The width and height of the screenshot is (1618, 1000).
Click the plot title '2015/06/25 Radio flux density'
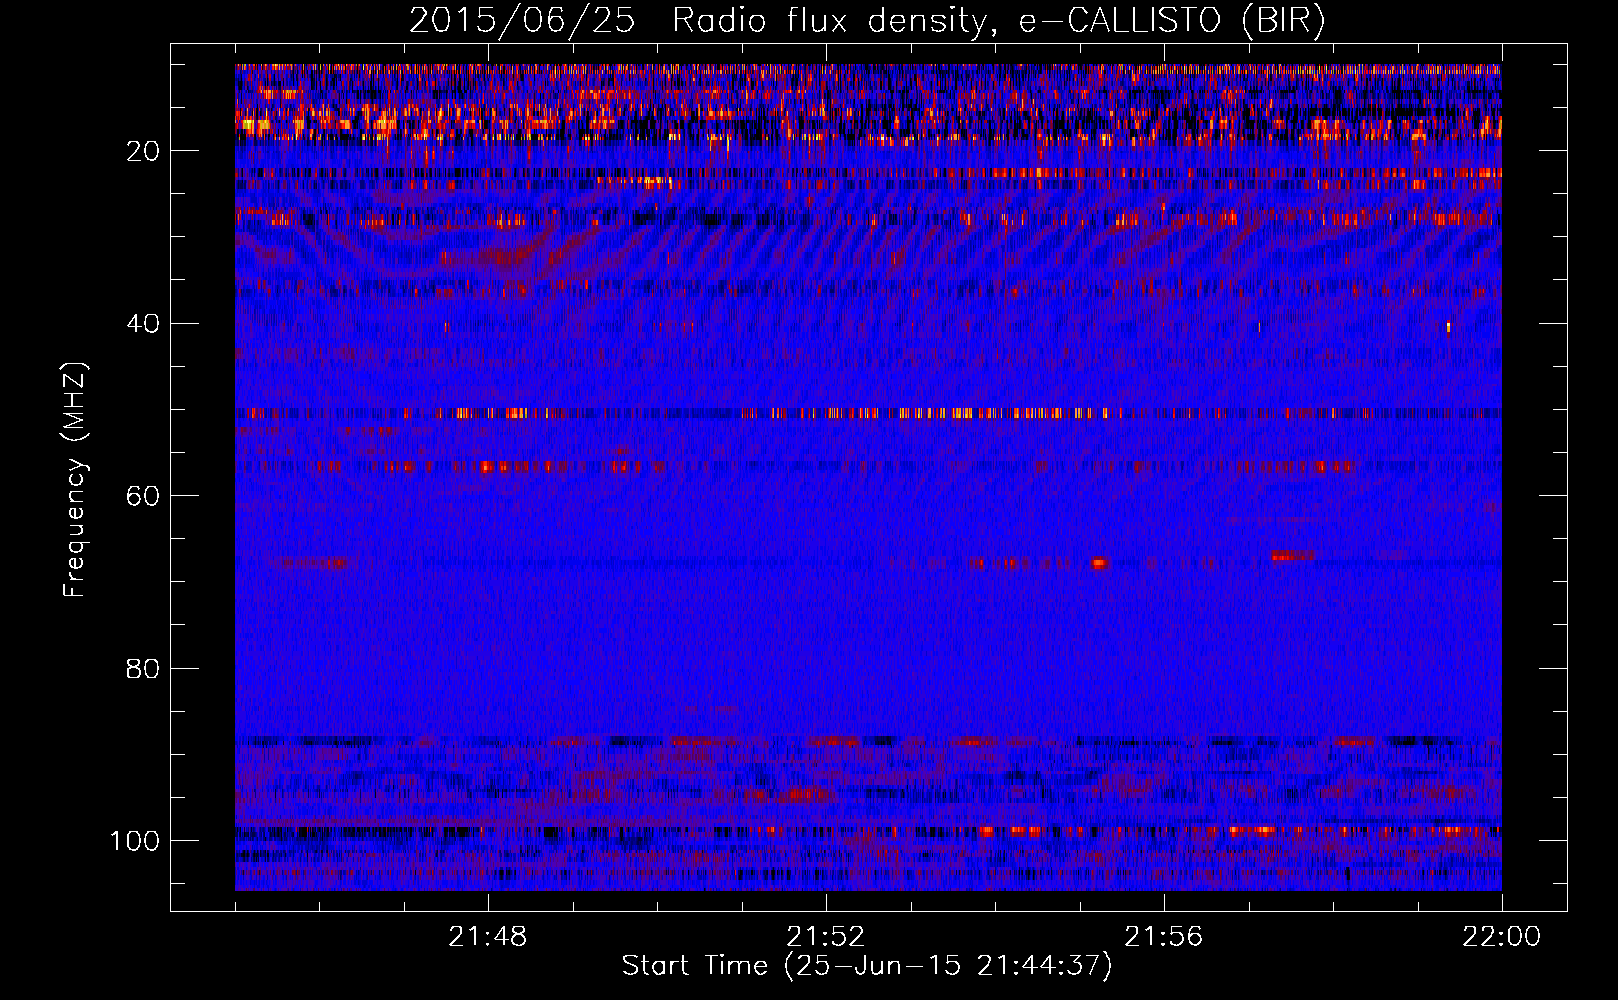pos(867,20)
